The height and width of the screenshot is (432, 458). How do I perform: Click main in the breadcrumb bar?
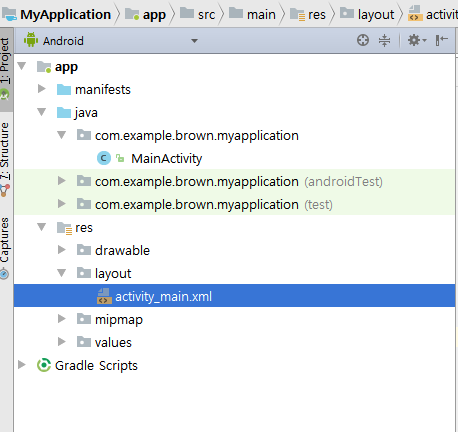tap(252, 15)
